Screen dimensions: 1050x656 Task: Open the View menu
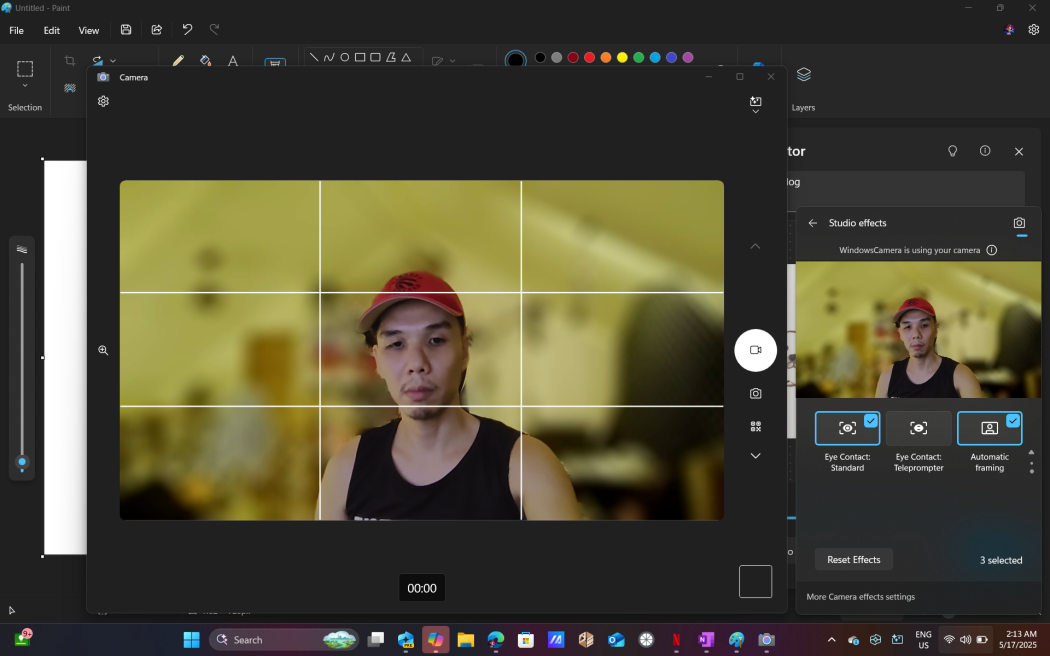pyautogui.click(x=89, y=30)
